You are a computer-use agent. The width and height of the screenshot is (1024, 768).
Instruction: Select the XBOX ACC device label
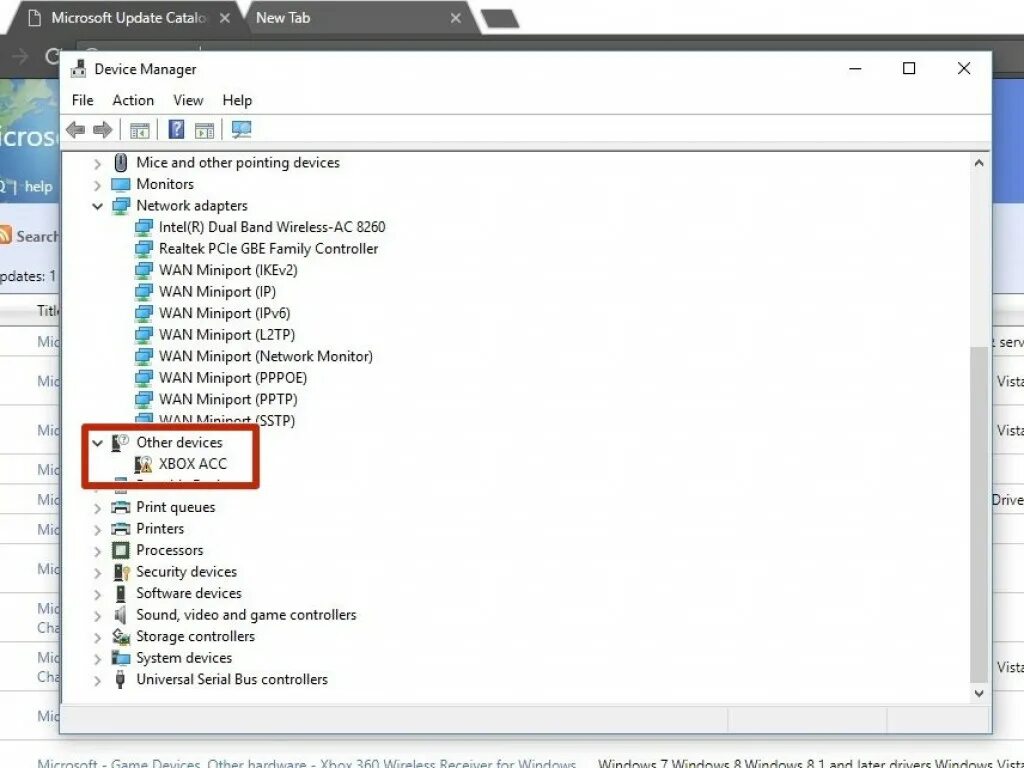[193, 464]
